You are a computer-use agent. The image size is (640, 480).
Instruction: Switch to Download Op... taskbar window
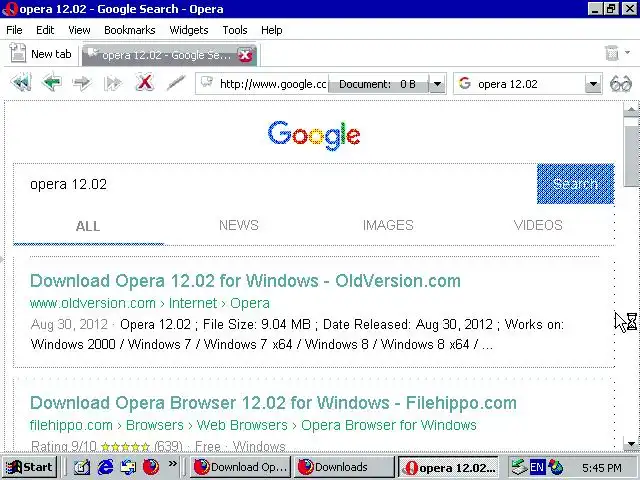[x=240, y=467]
